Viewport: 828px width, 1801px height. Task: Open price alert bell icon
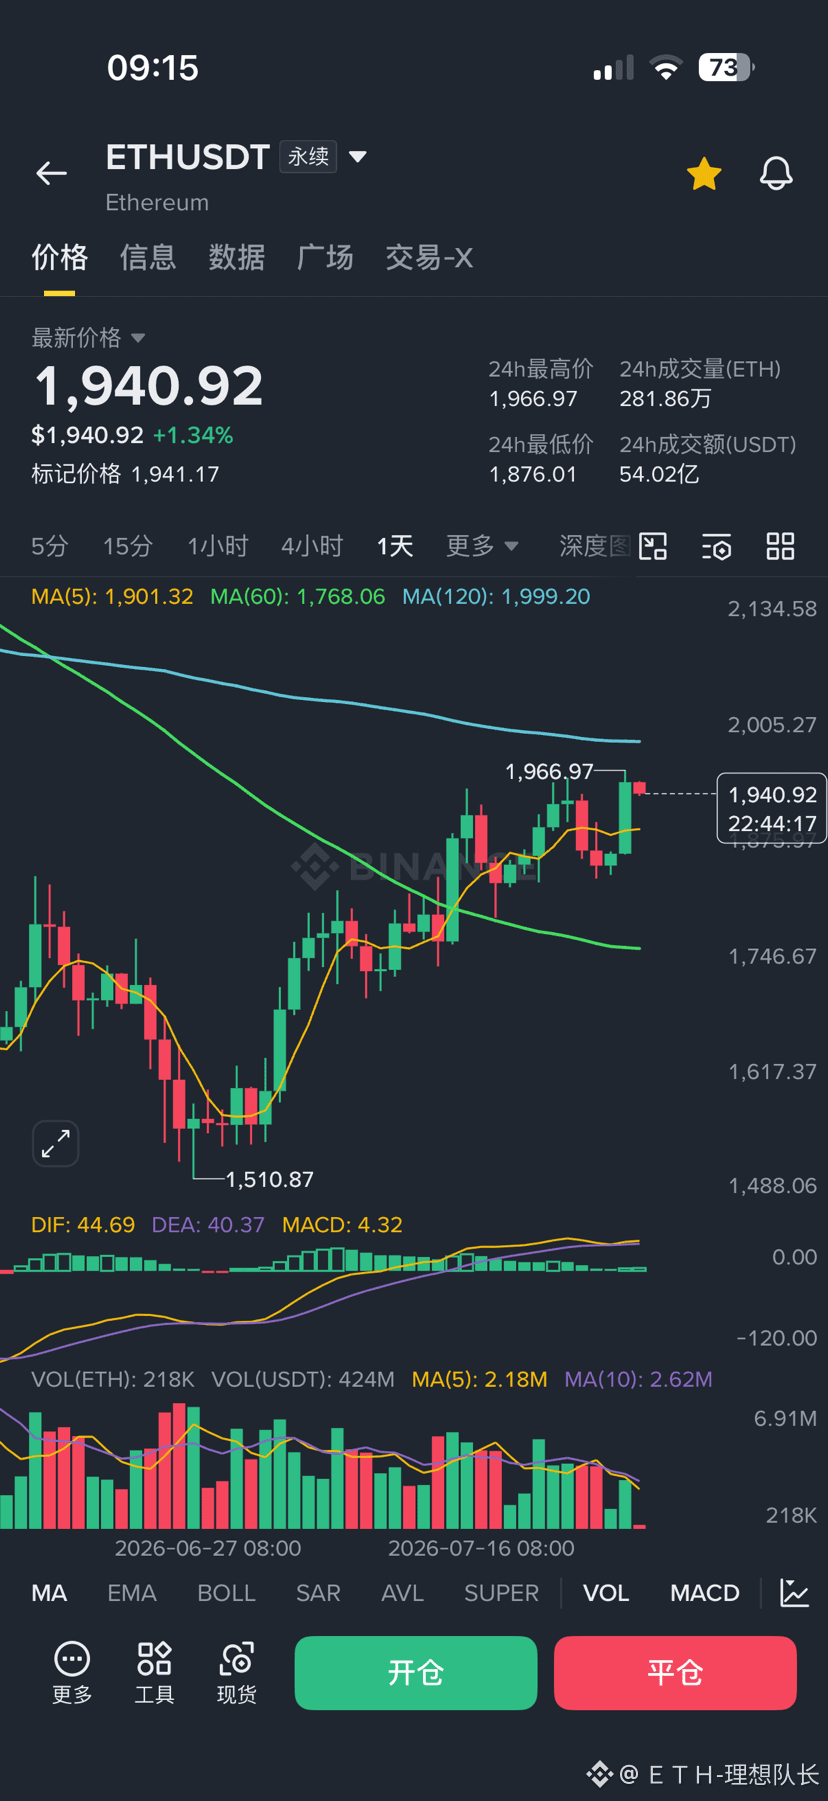click(x=776, y=174)
